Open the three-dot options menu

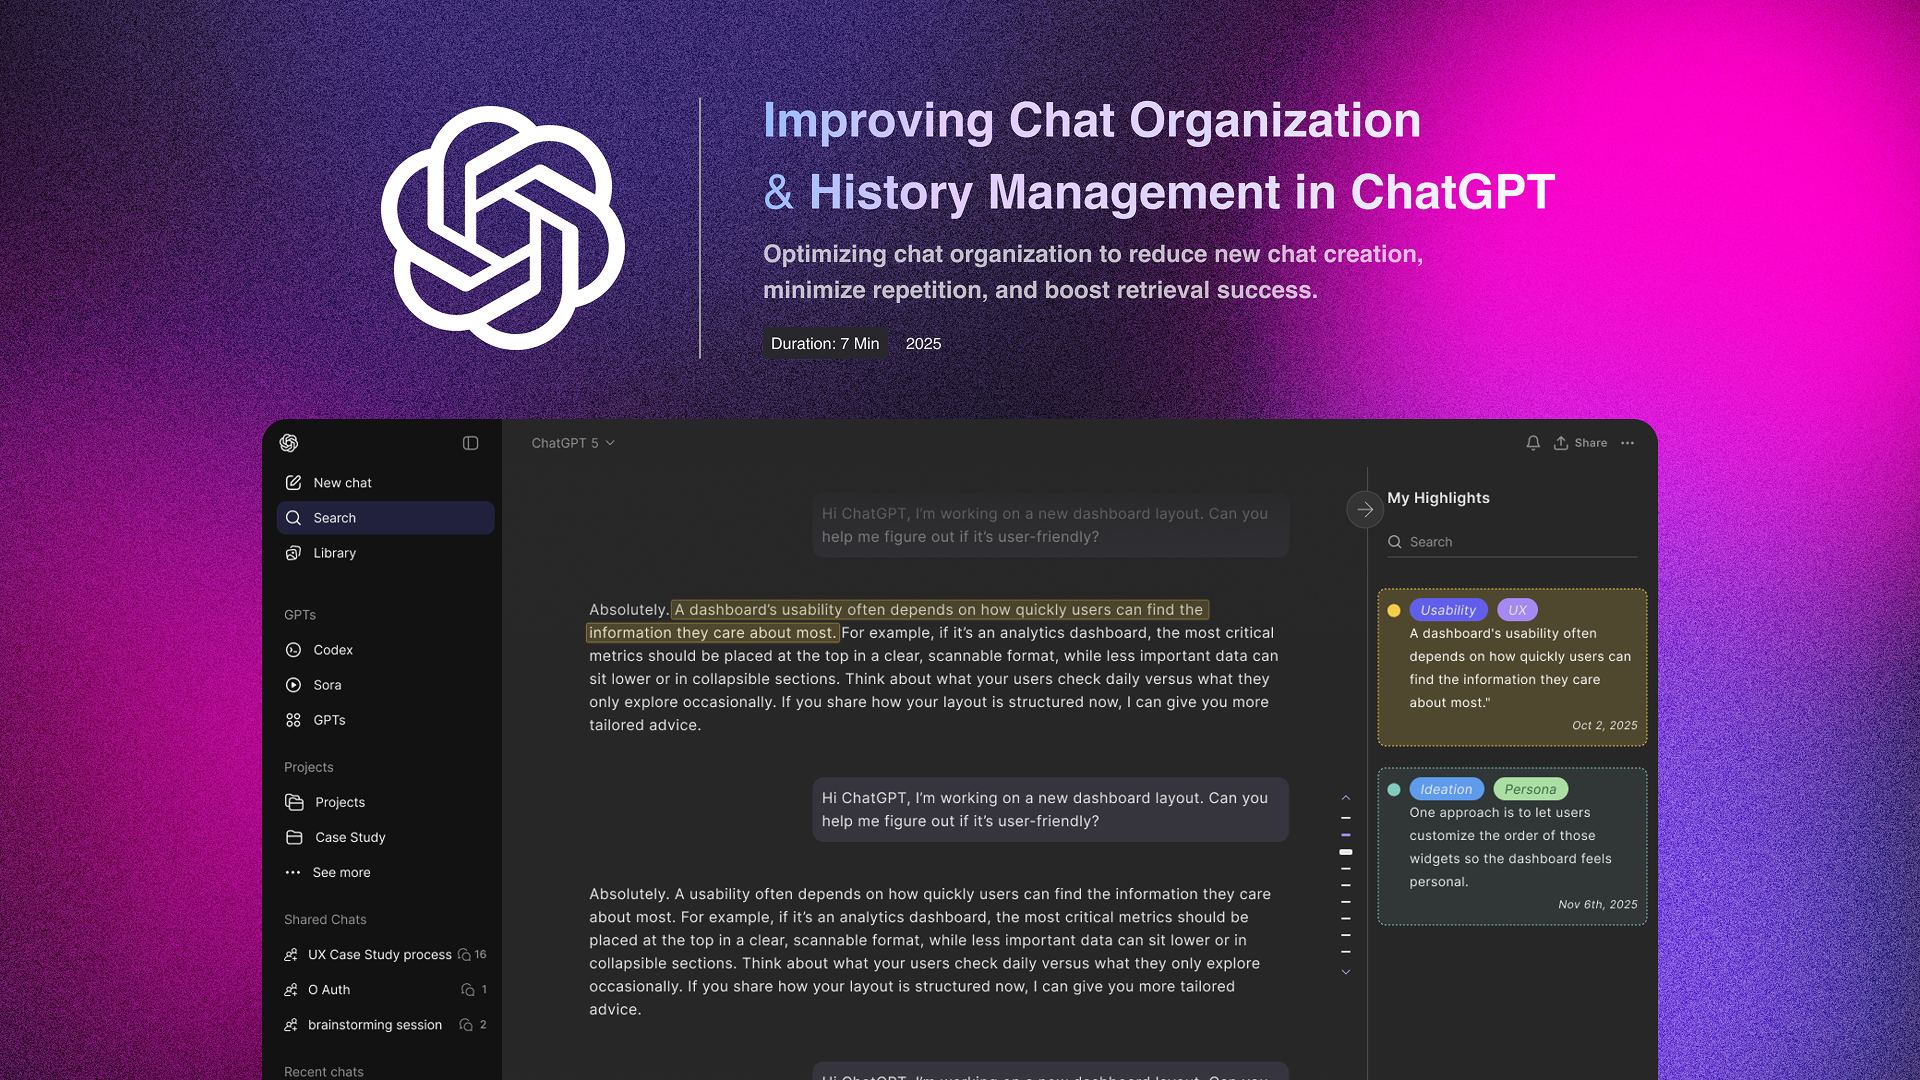(1627, 443)
